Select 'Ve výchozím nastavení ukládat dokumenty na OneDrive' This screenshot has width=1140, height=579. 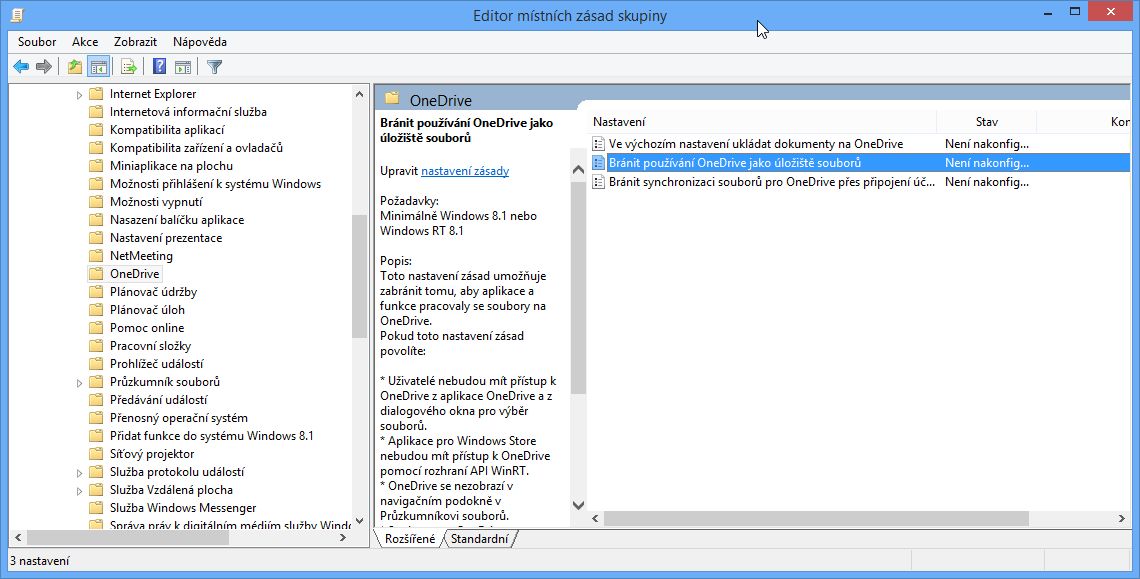click(756, 144)
